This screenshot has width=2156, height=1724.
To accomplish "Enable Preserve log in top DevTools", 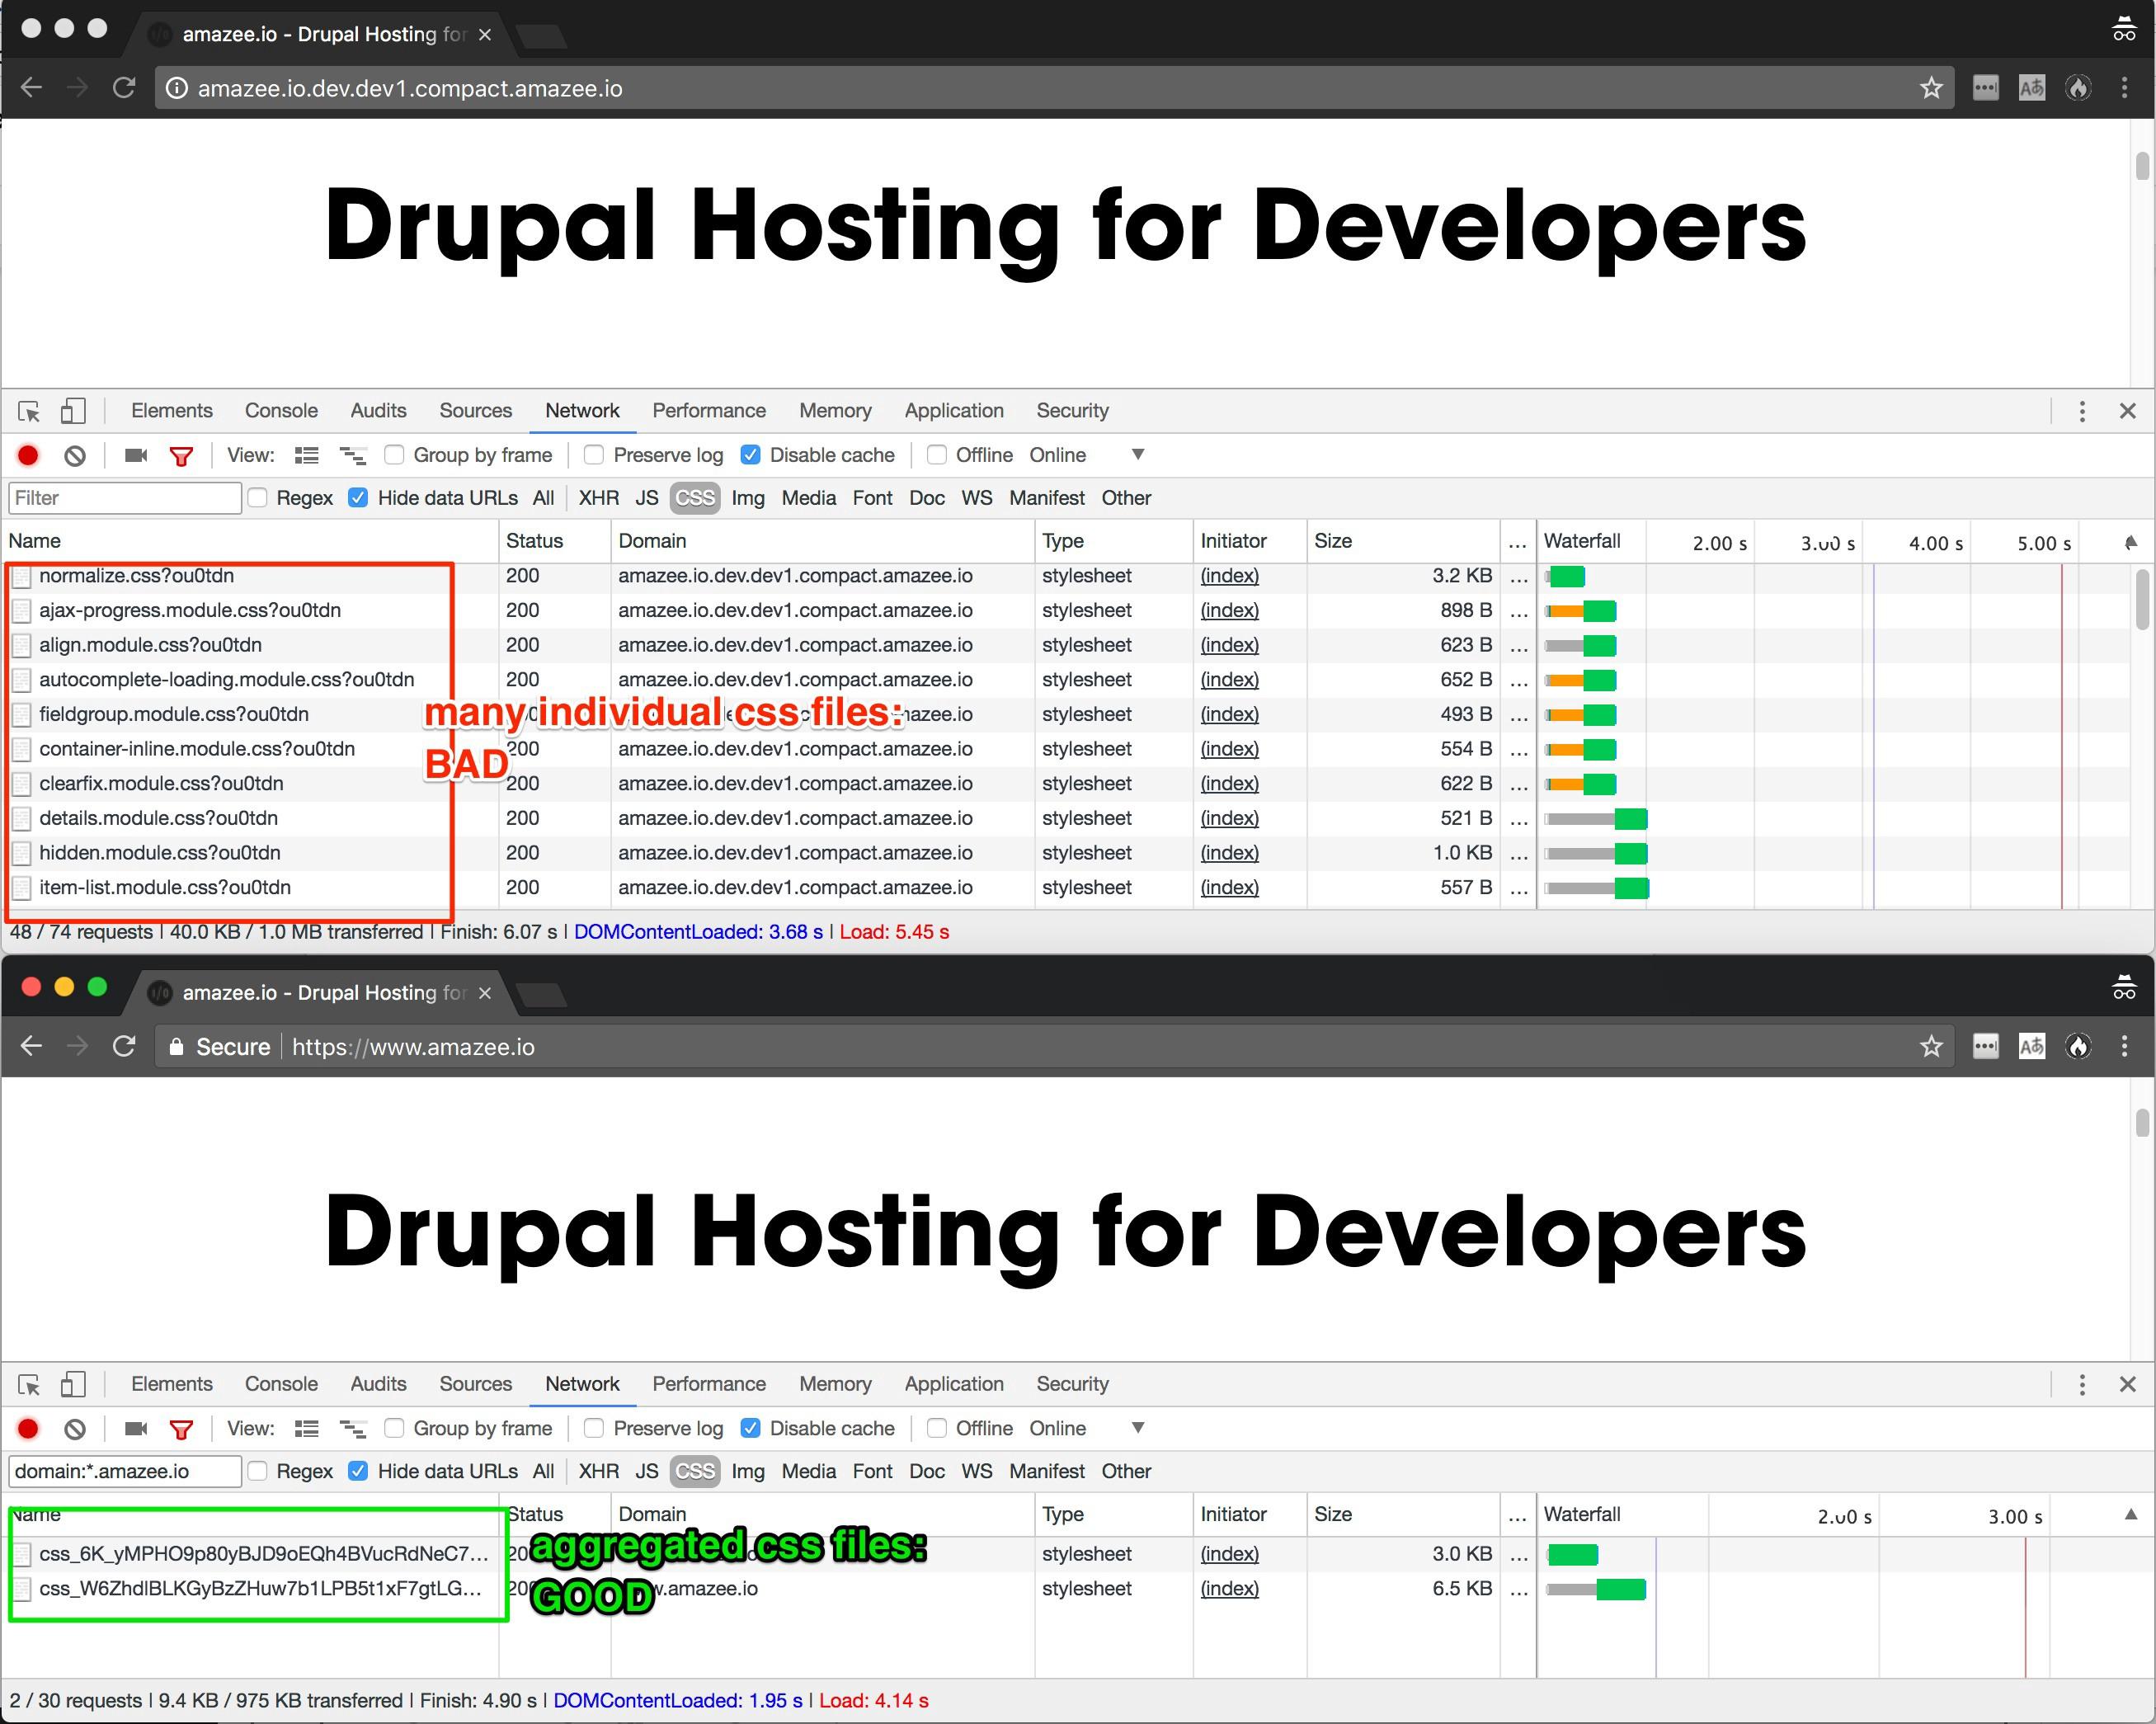I will (x=594, y=455).
